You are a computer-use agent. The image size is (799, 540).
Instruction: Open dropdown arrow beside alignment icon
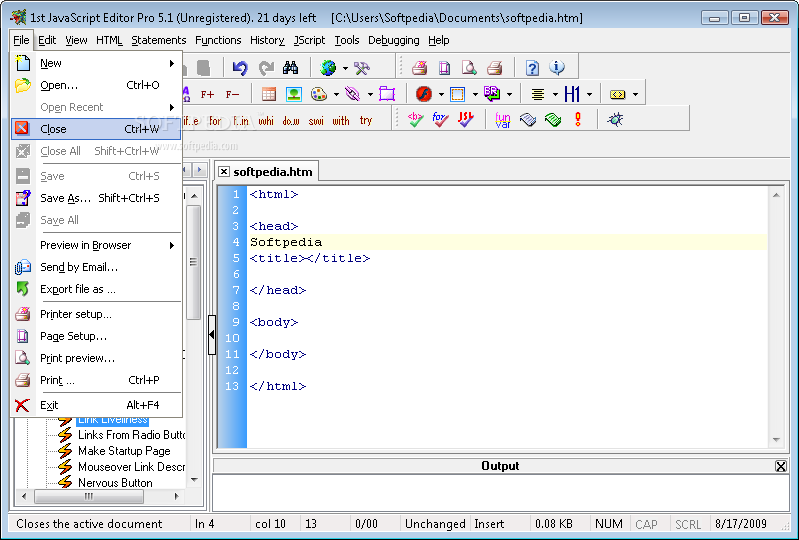555,95
